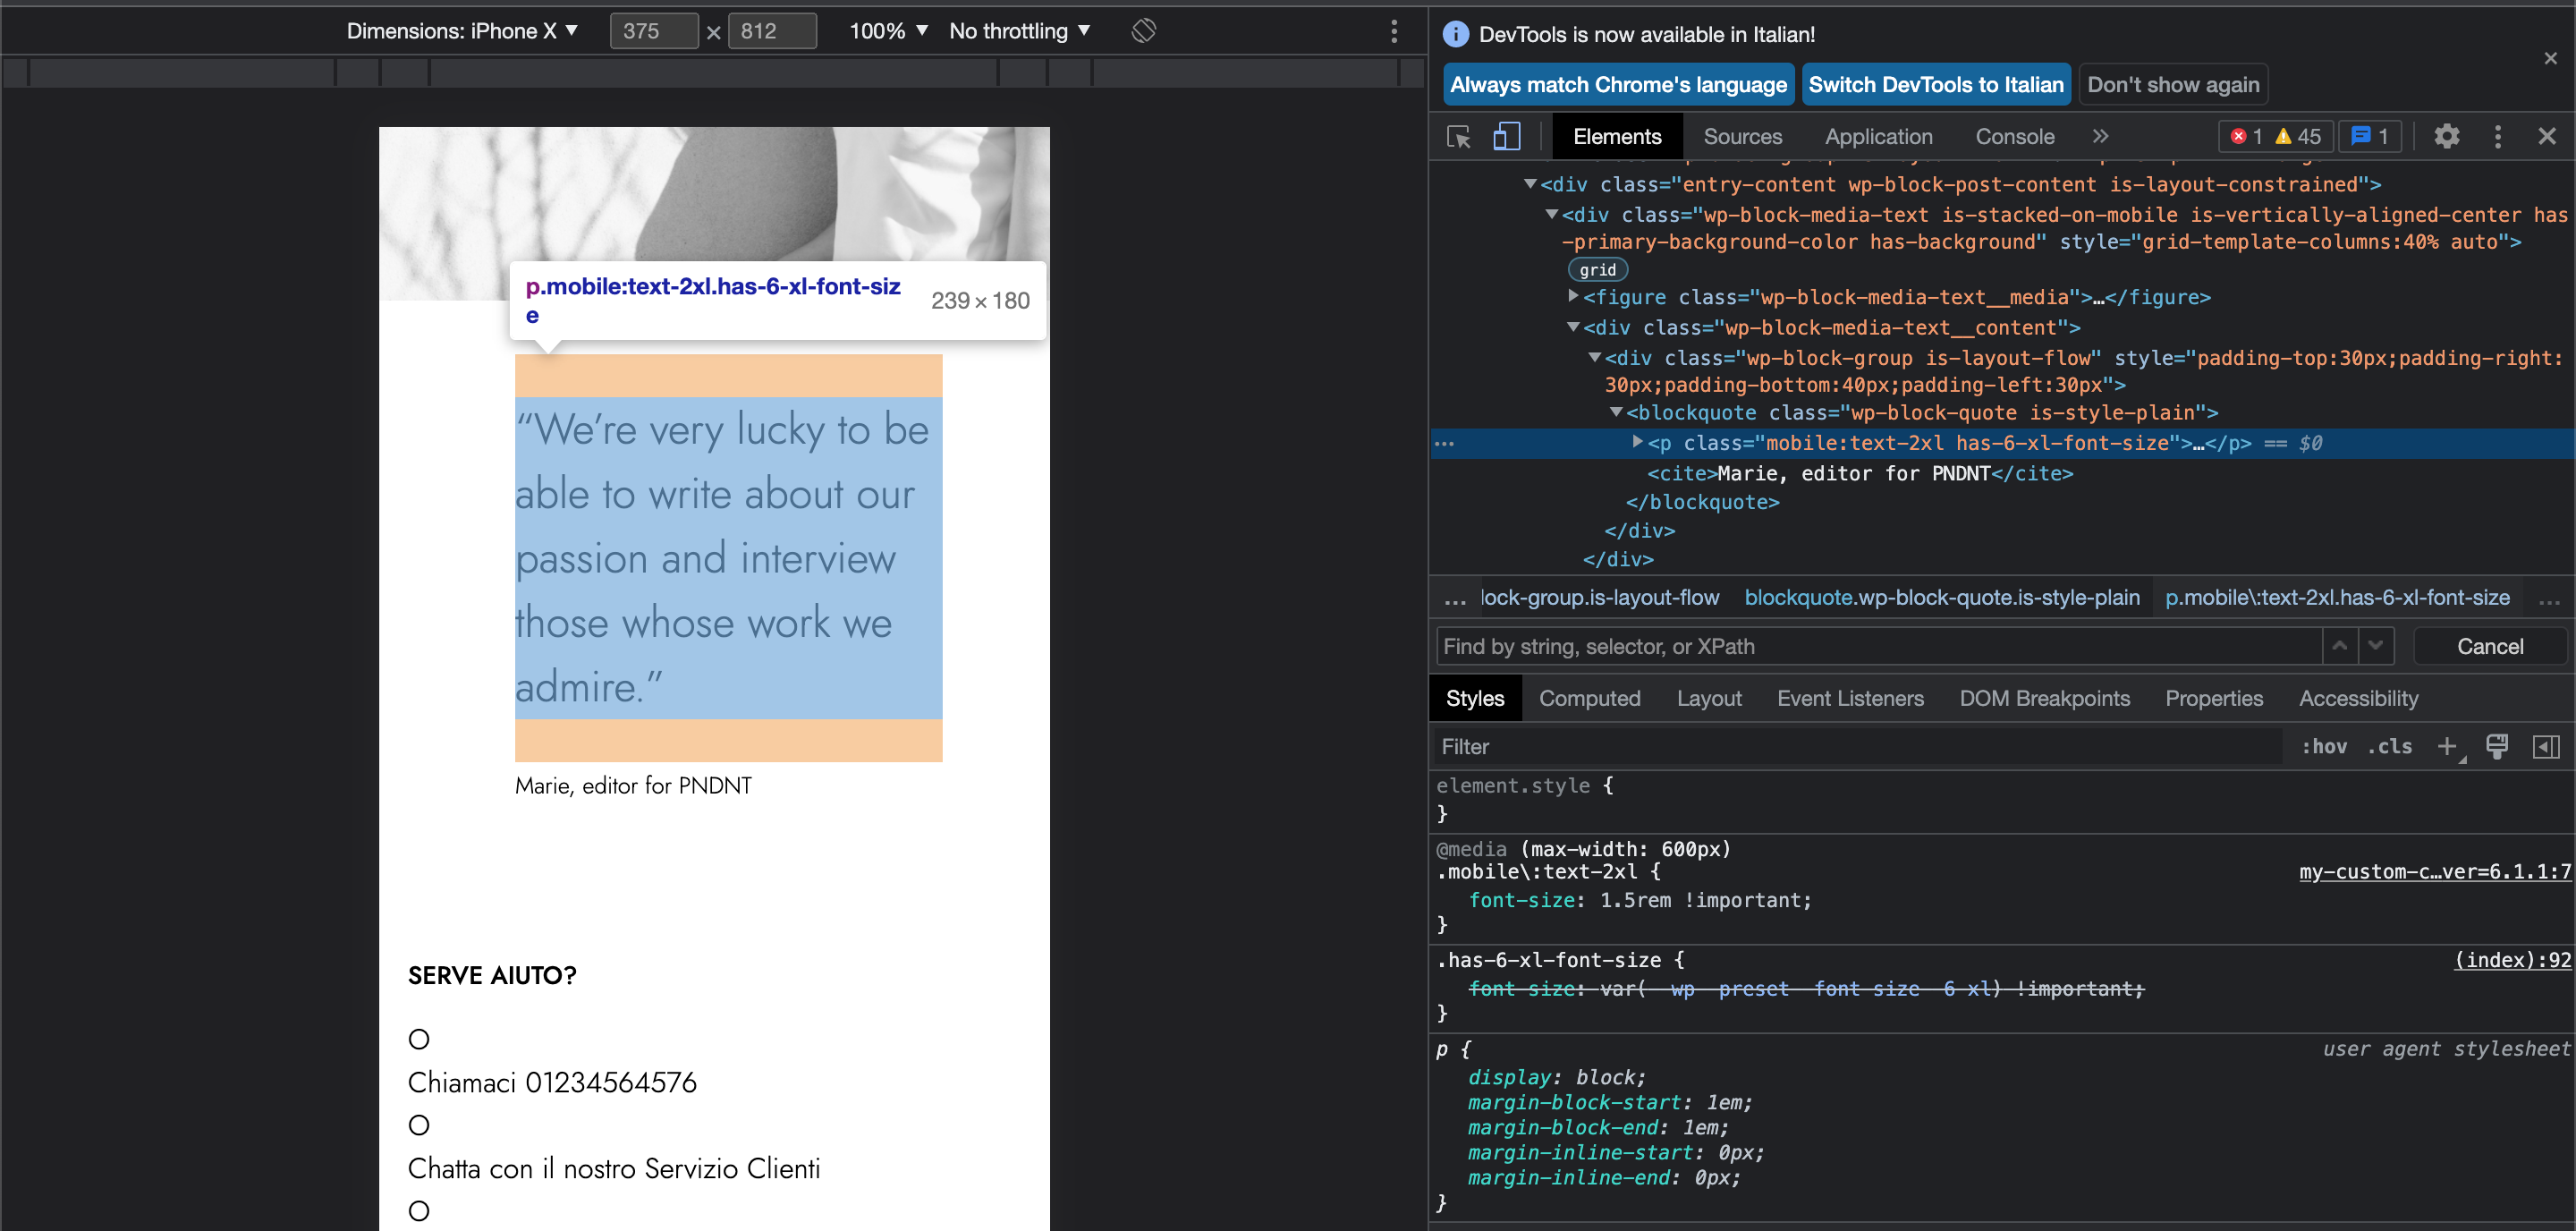Go to next search result arrow
The image size is (2576, 1231).
tap(2376, 646)
